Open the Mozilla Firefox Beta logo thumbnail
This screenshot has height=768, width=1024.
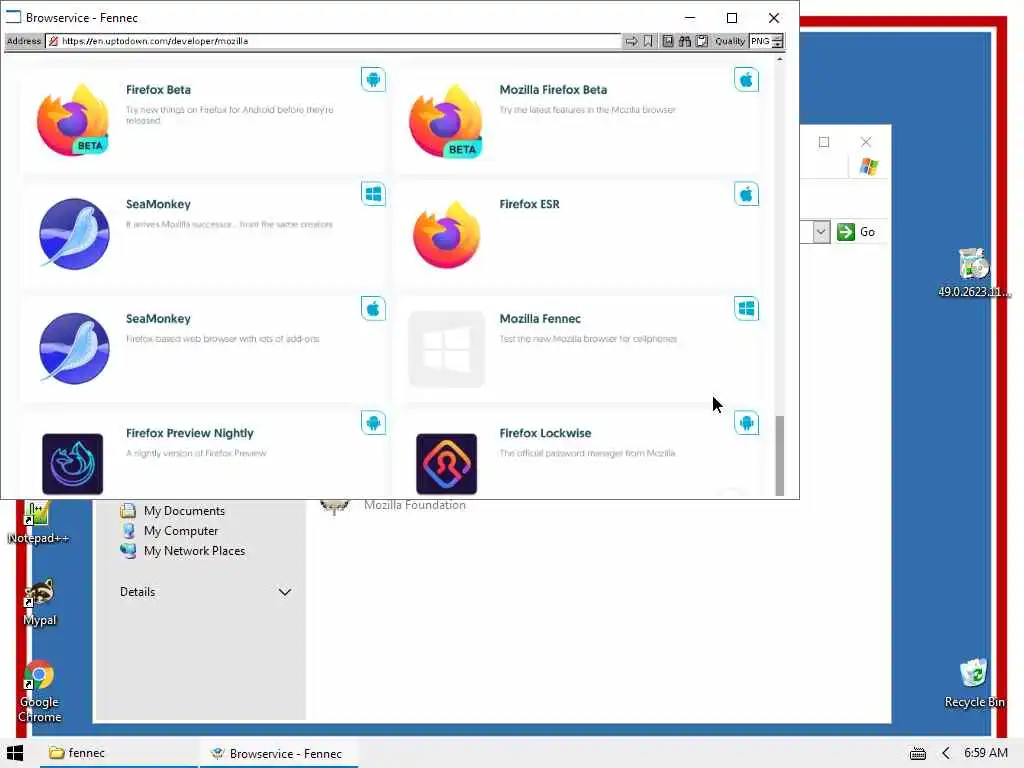pyautogui.click(x=447, y=120)
